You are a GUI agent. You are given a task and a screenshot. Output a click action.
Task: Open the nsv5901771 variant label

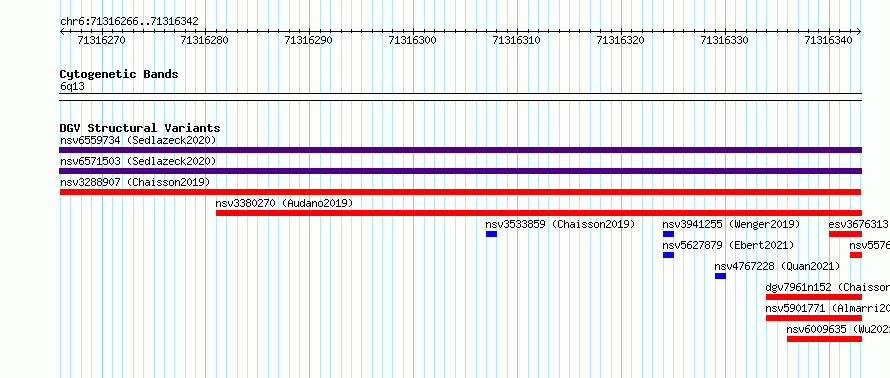(x=828, y=308)
